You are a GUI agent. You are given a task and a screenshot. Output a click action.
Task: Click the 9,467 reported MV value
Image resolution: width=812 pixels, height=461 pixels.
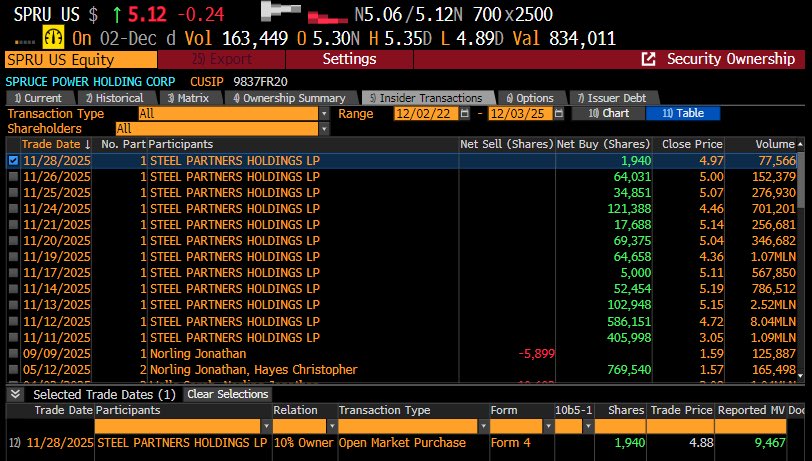pos(770,443)
